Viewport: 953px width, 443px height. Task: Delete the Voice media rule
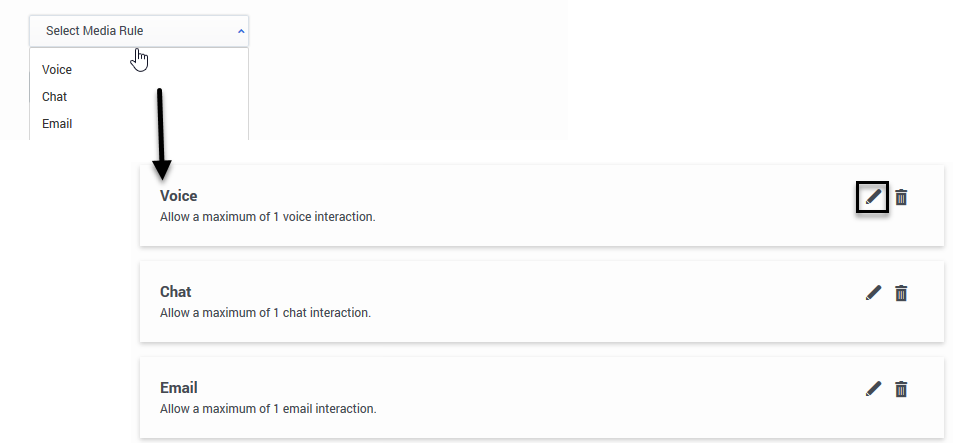tap(901, 197)
